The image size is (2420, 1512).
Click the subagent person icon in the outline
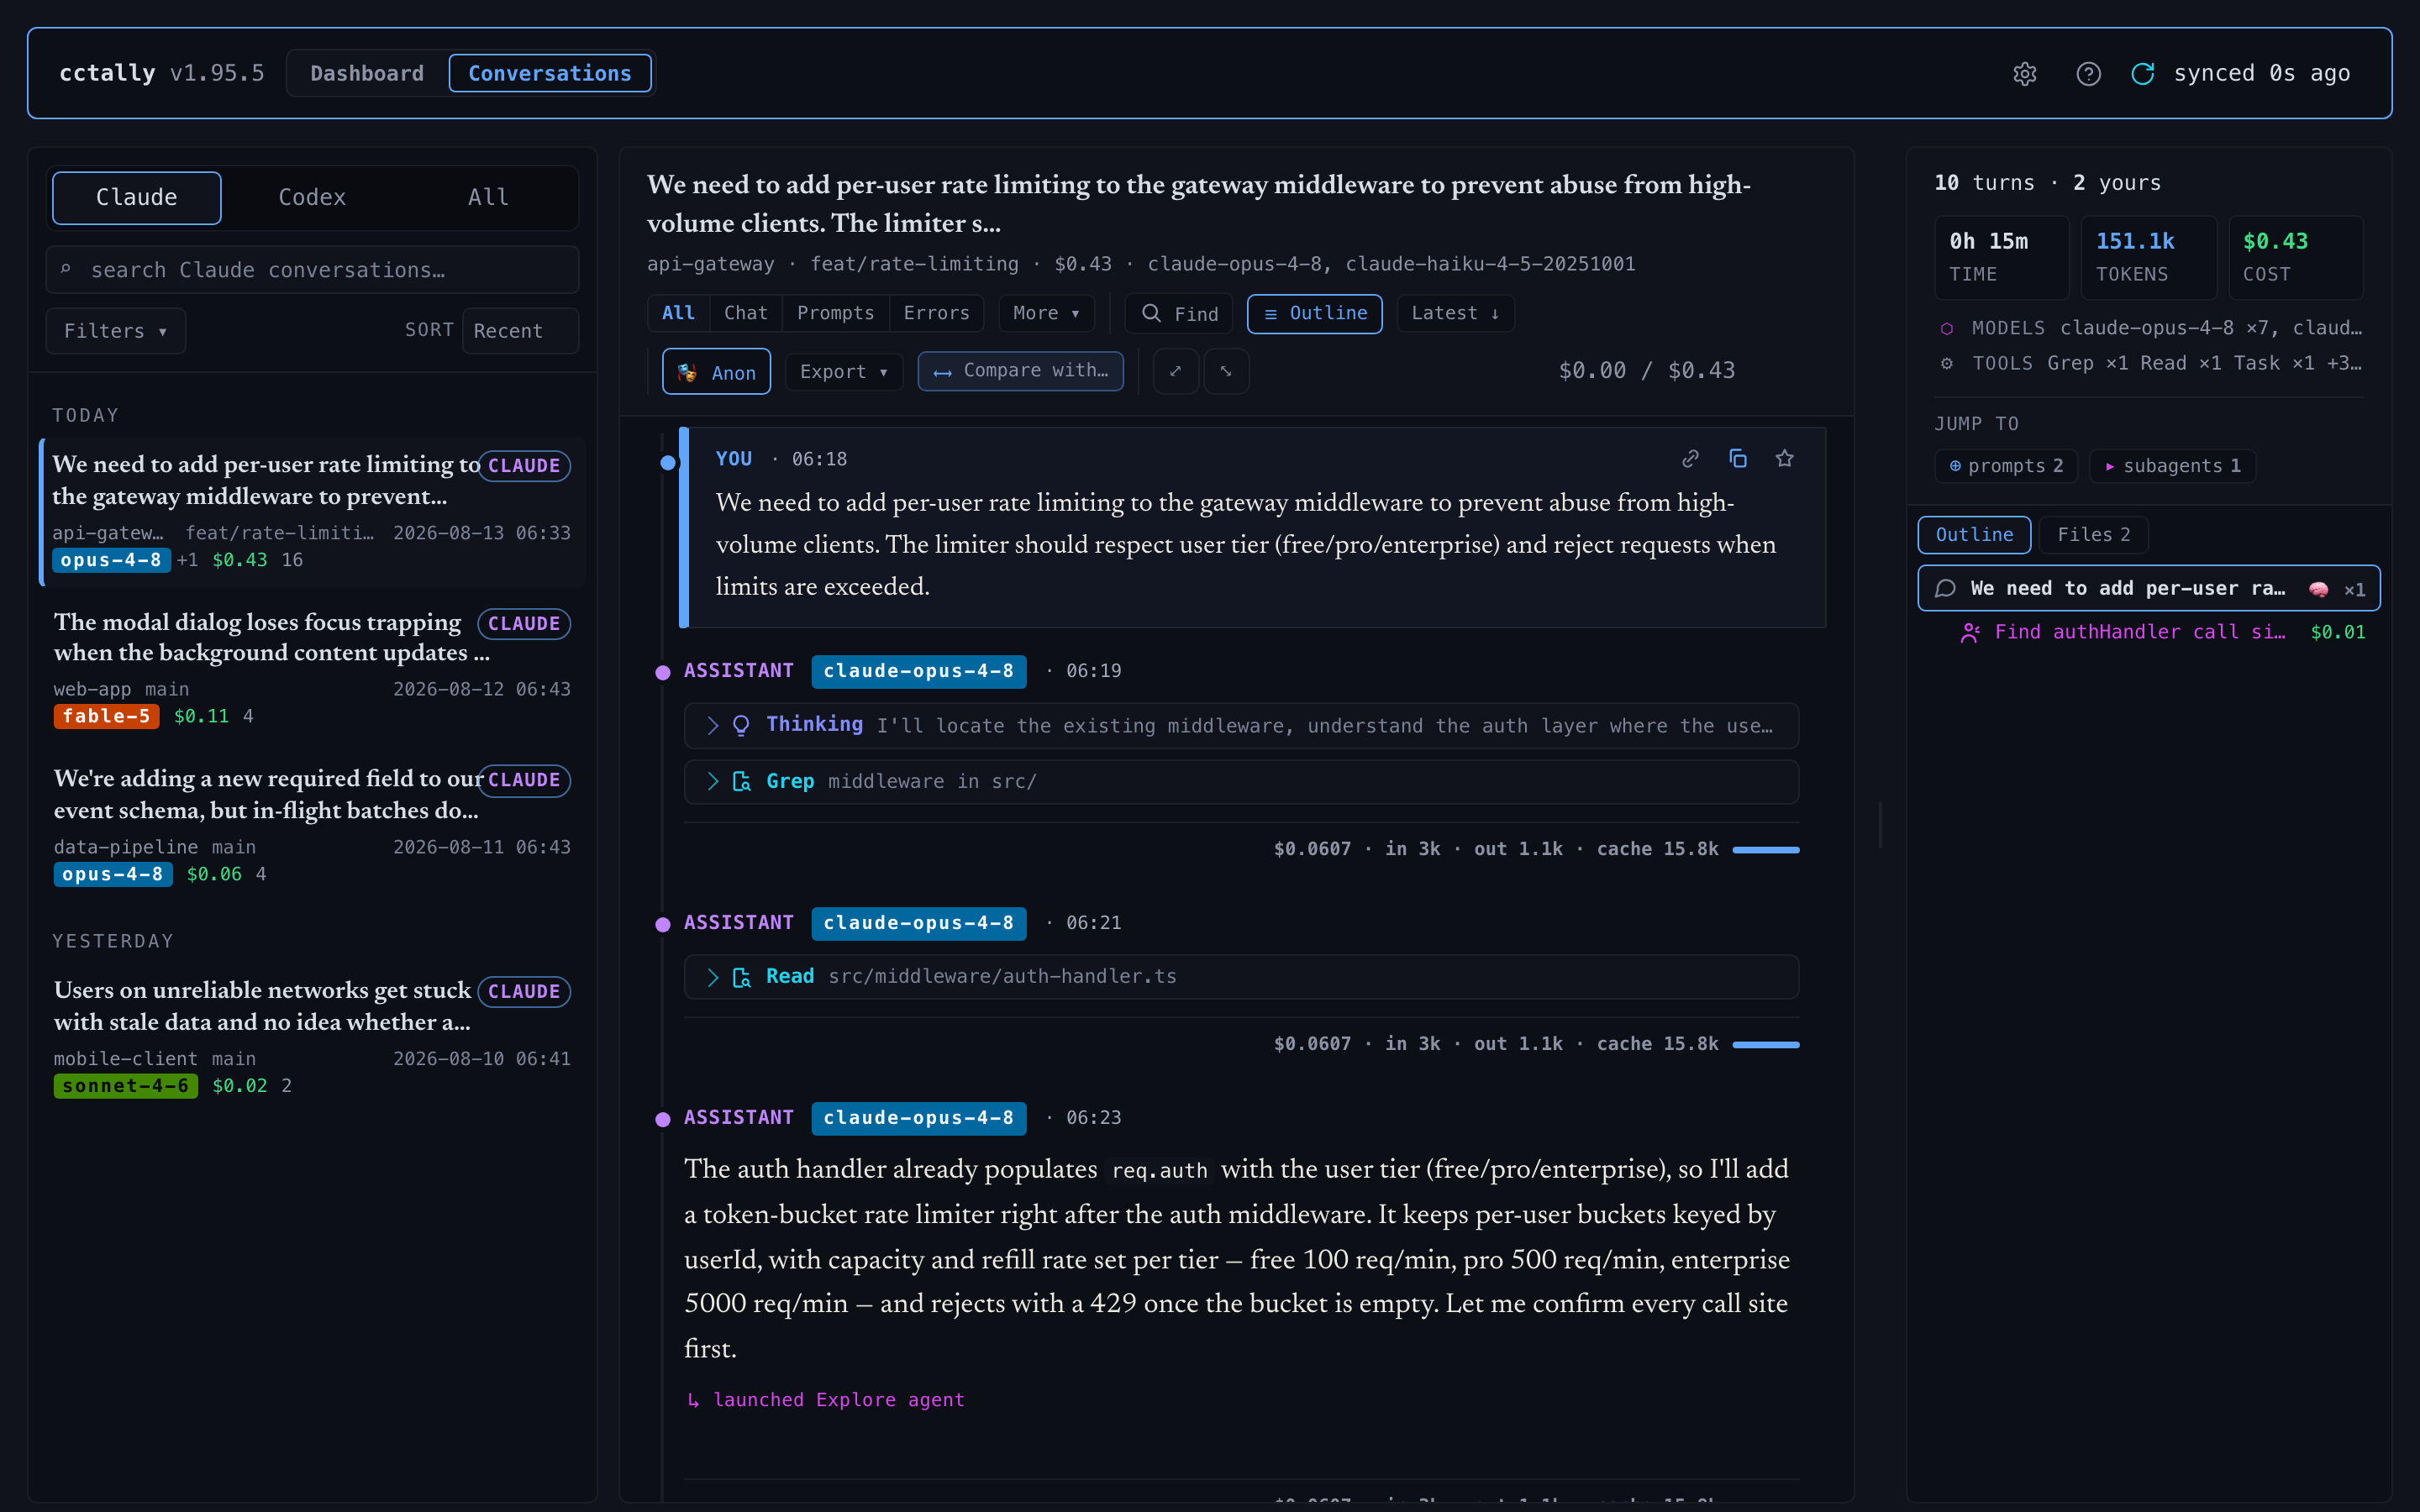click(x=1969, y=632)
